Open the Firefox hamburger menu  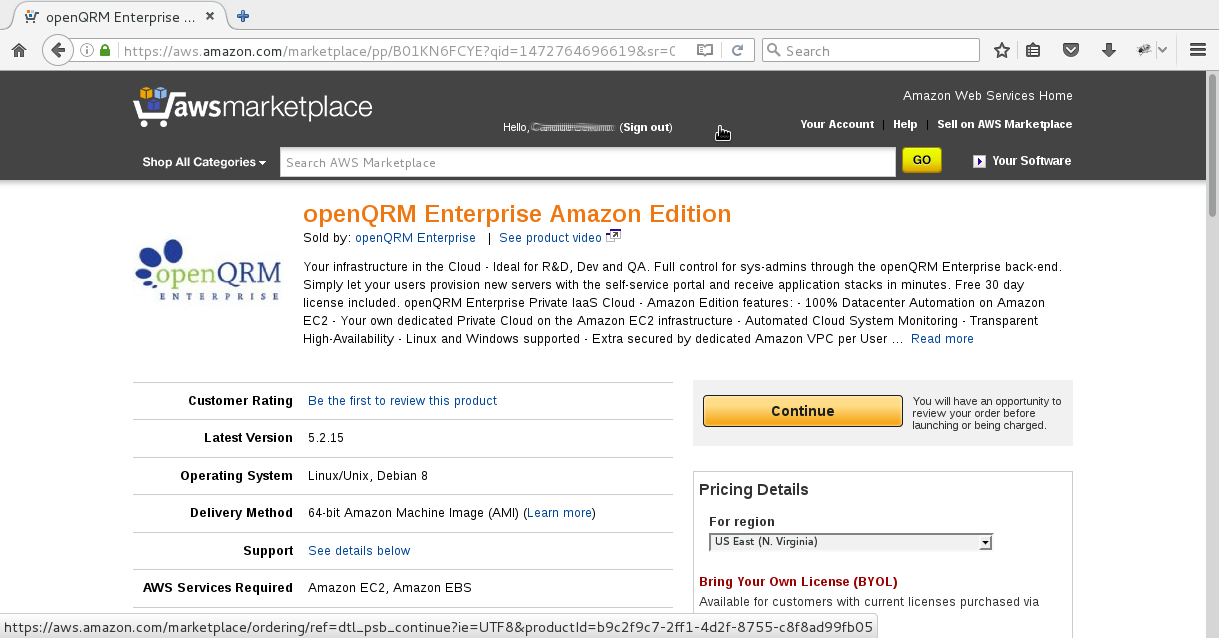click(1198, 50)
